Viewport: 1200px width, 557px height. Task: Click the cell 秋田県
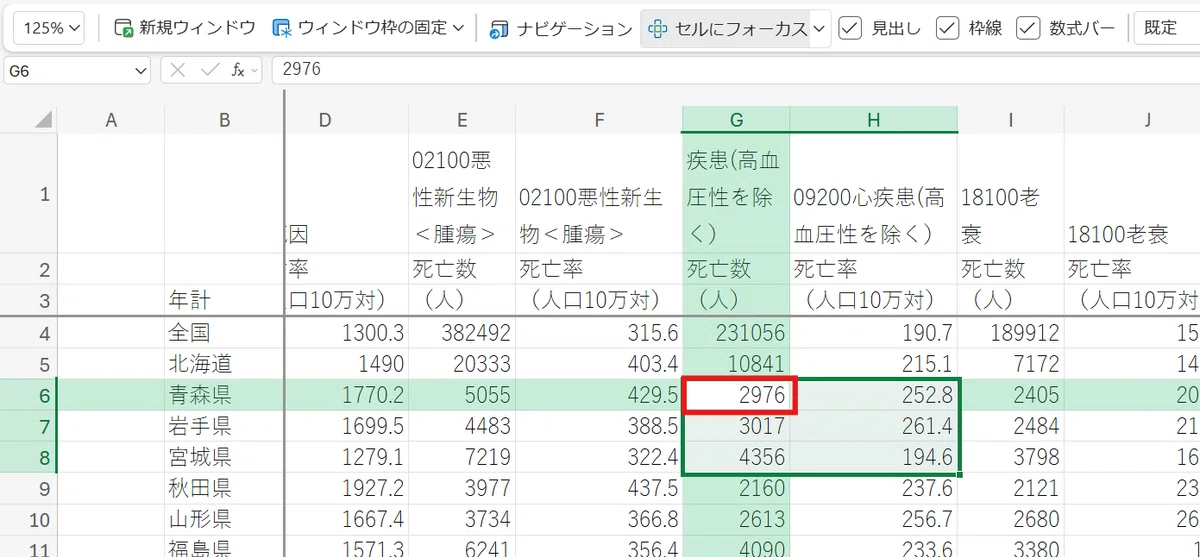(224, 490)
